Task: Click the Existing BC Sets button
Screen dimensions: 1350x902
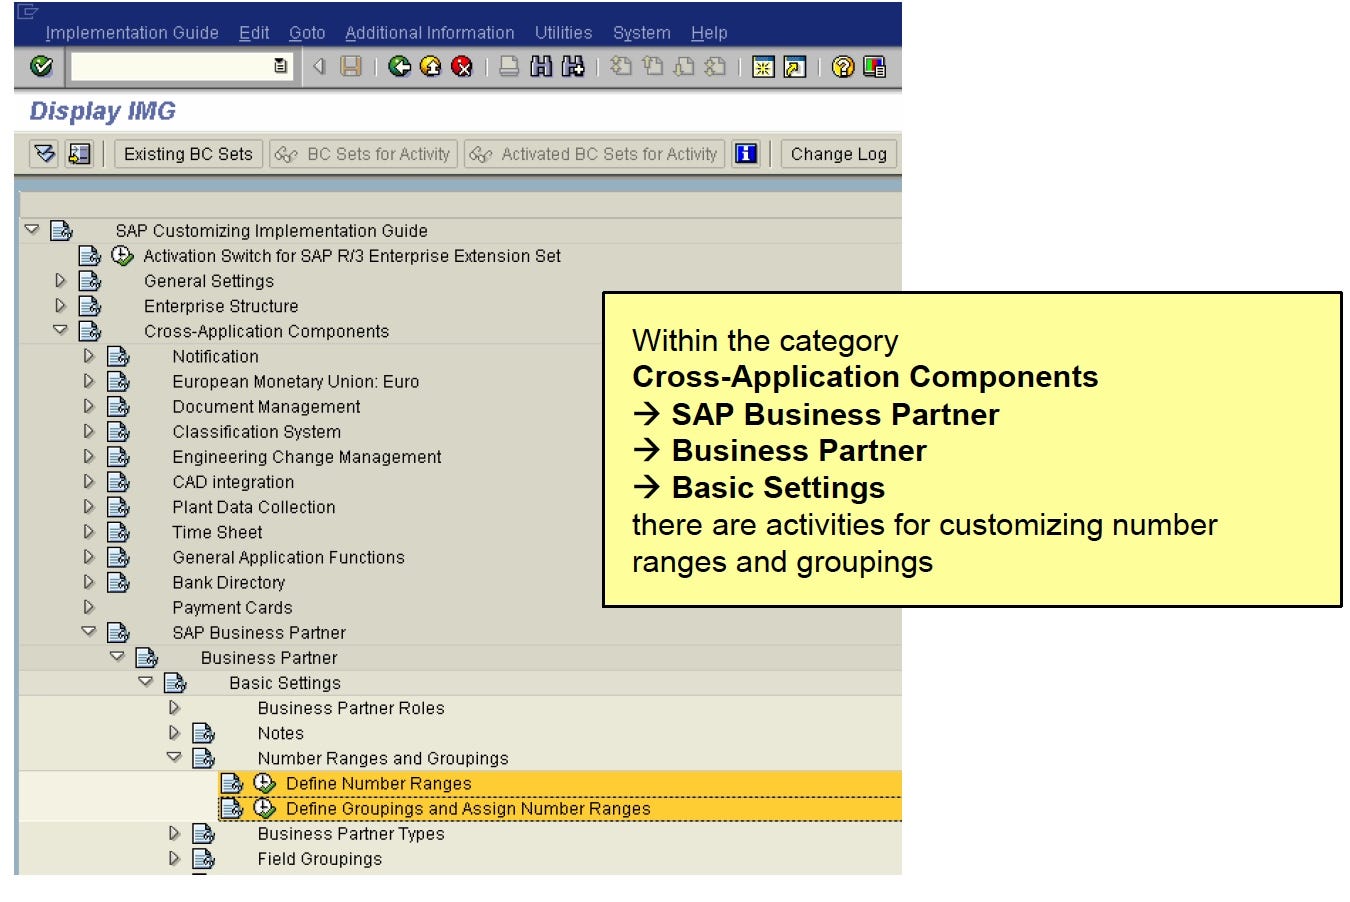Action: pos(188,154)
